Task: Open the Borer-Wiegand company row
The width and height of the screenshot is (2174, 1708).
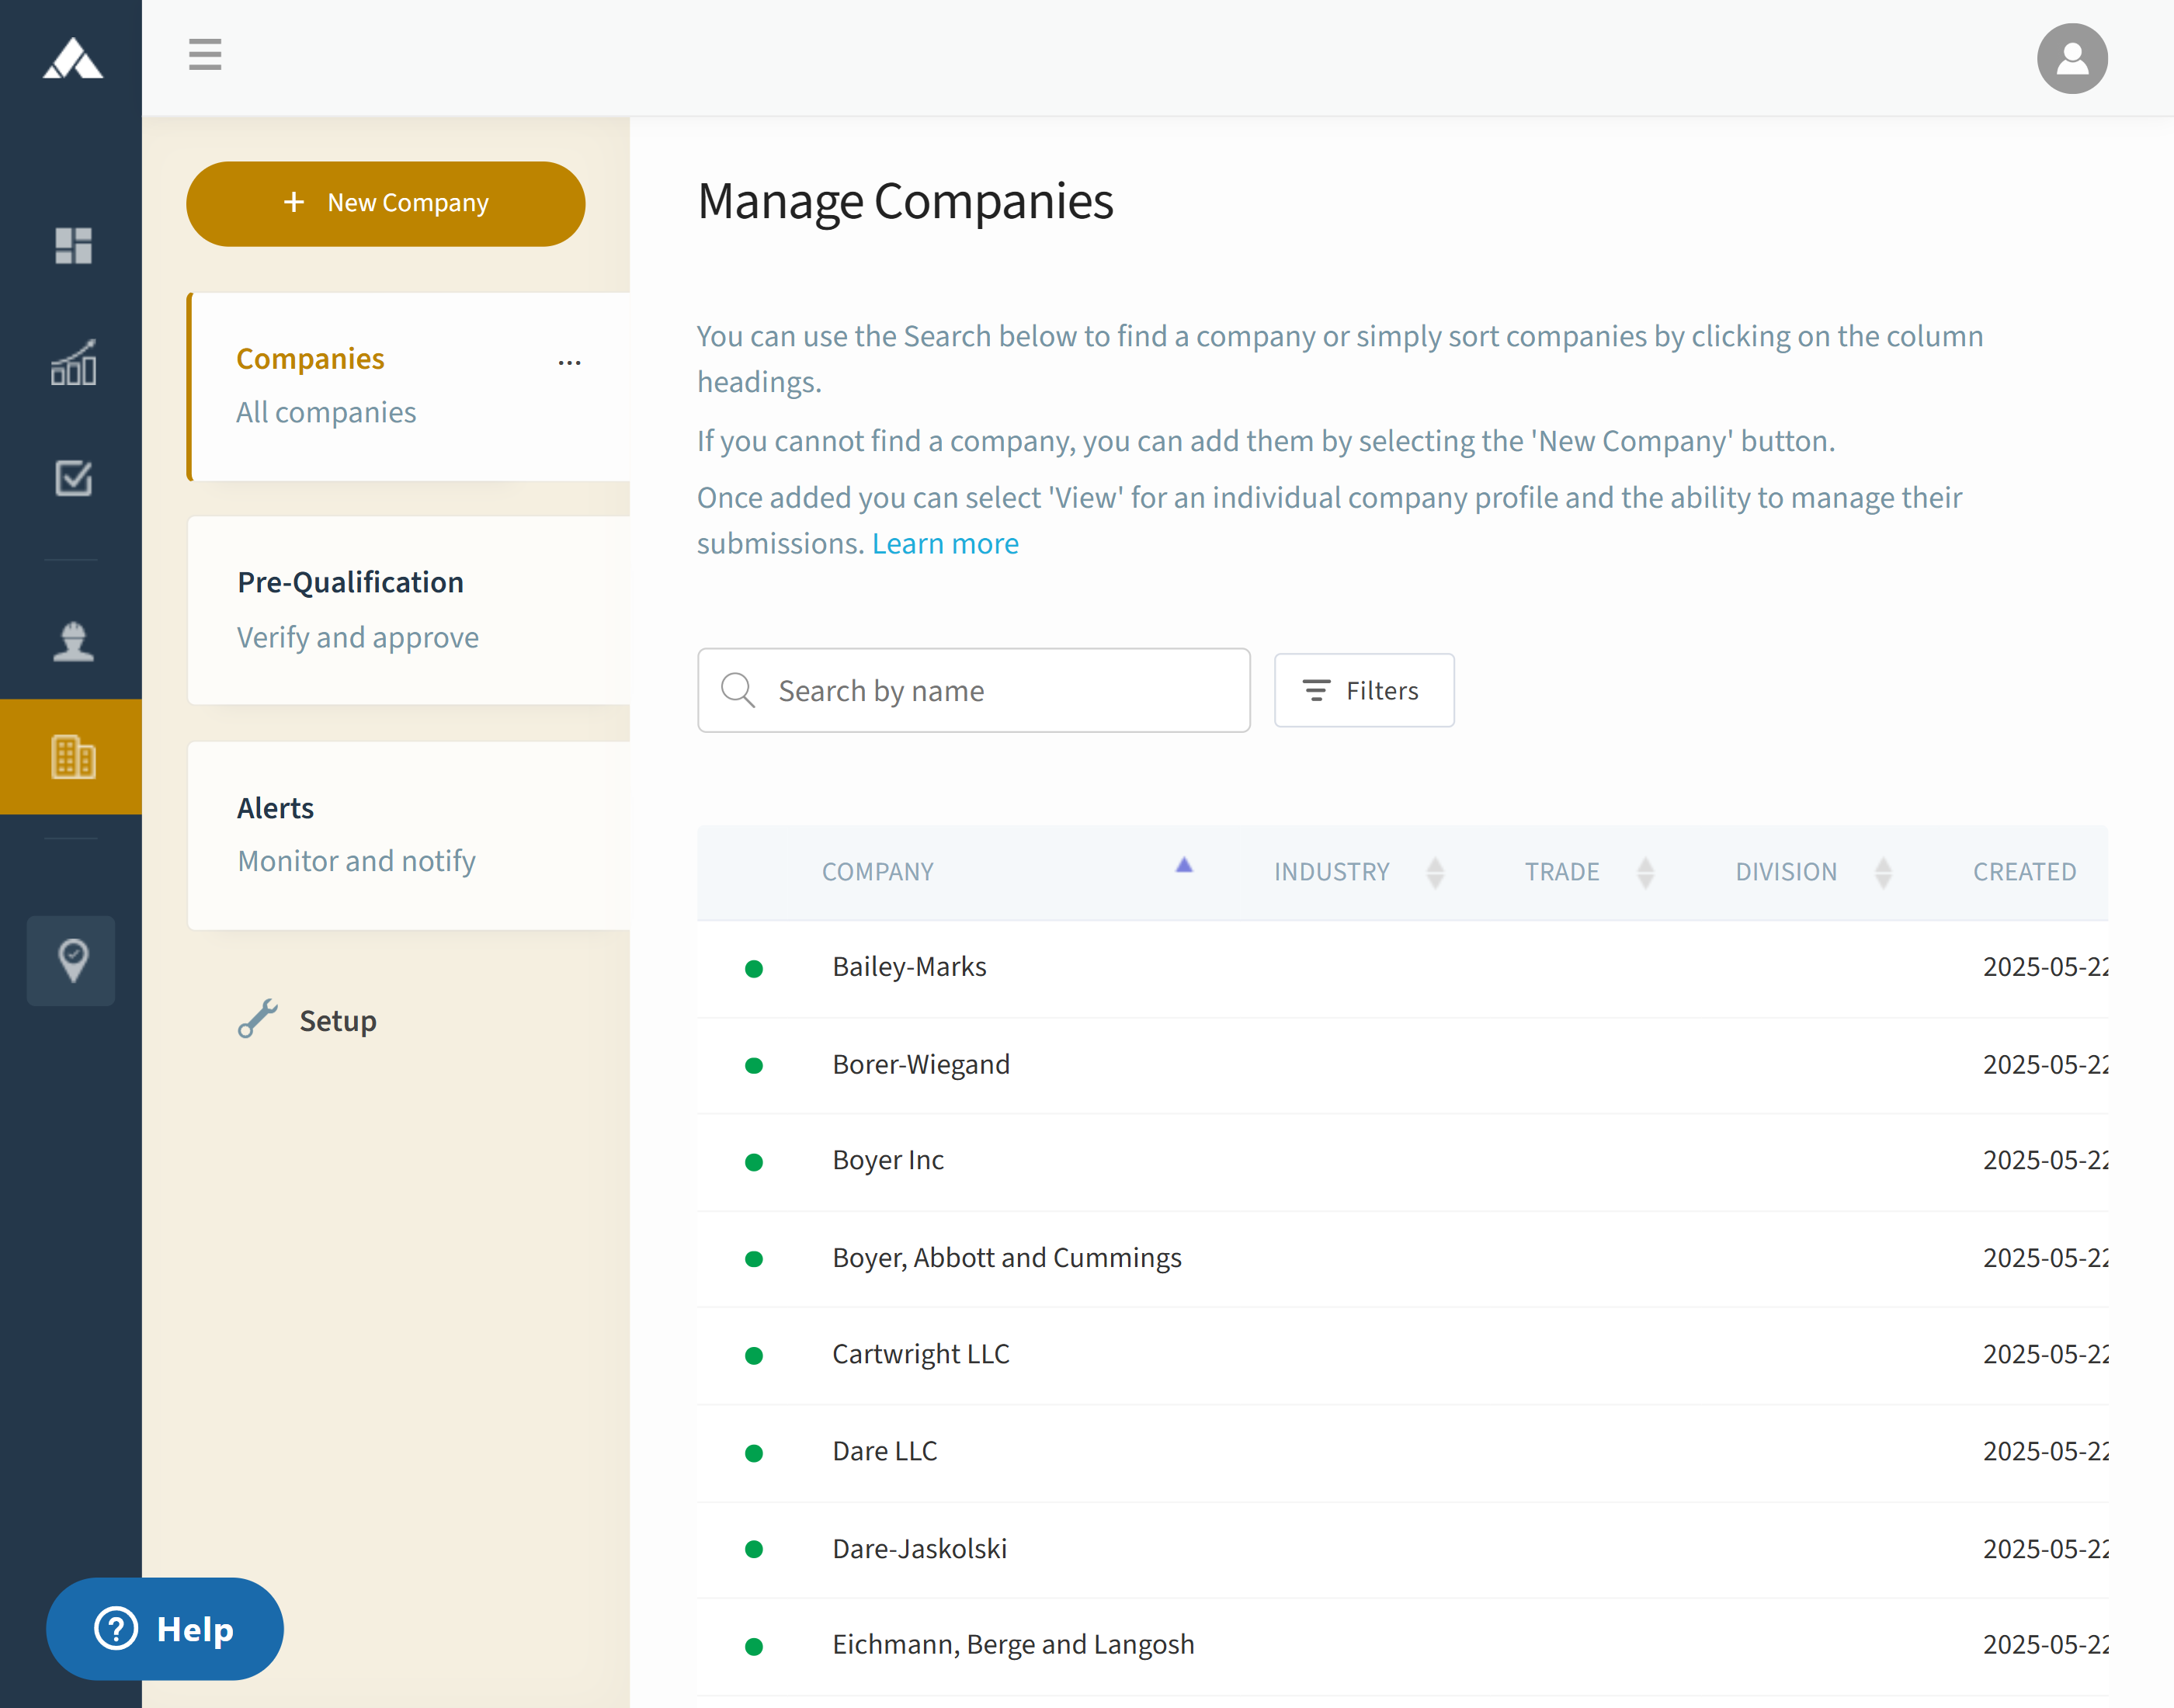Action: click(x=1402, y=1065)
